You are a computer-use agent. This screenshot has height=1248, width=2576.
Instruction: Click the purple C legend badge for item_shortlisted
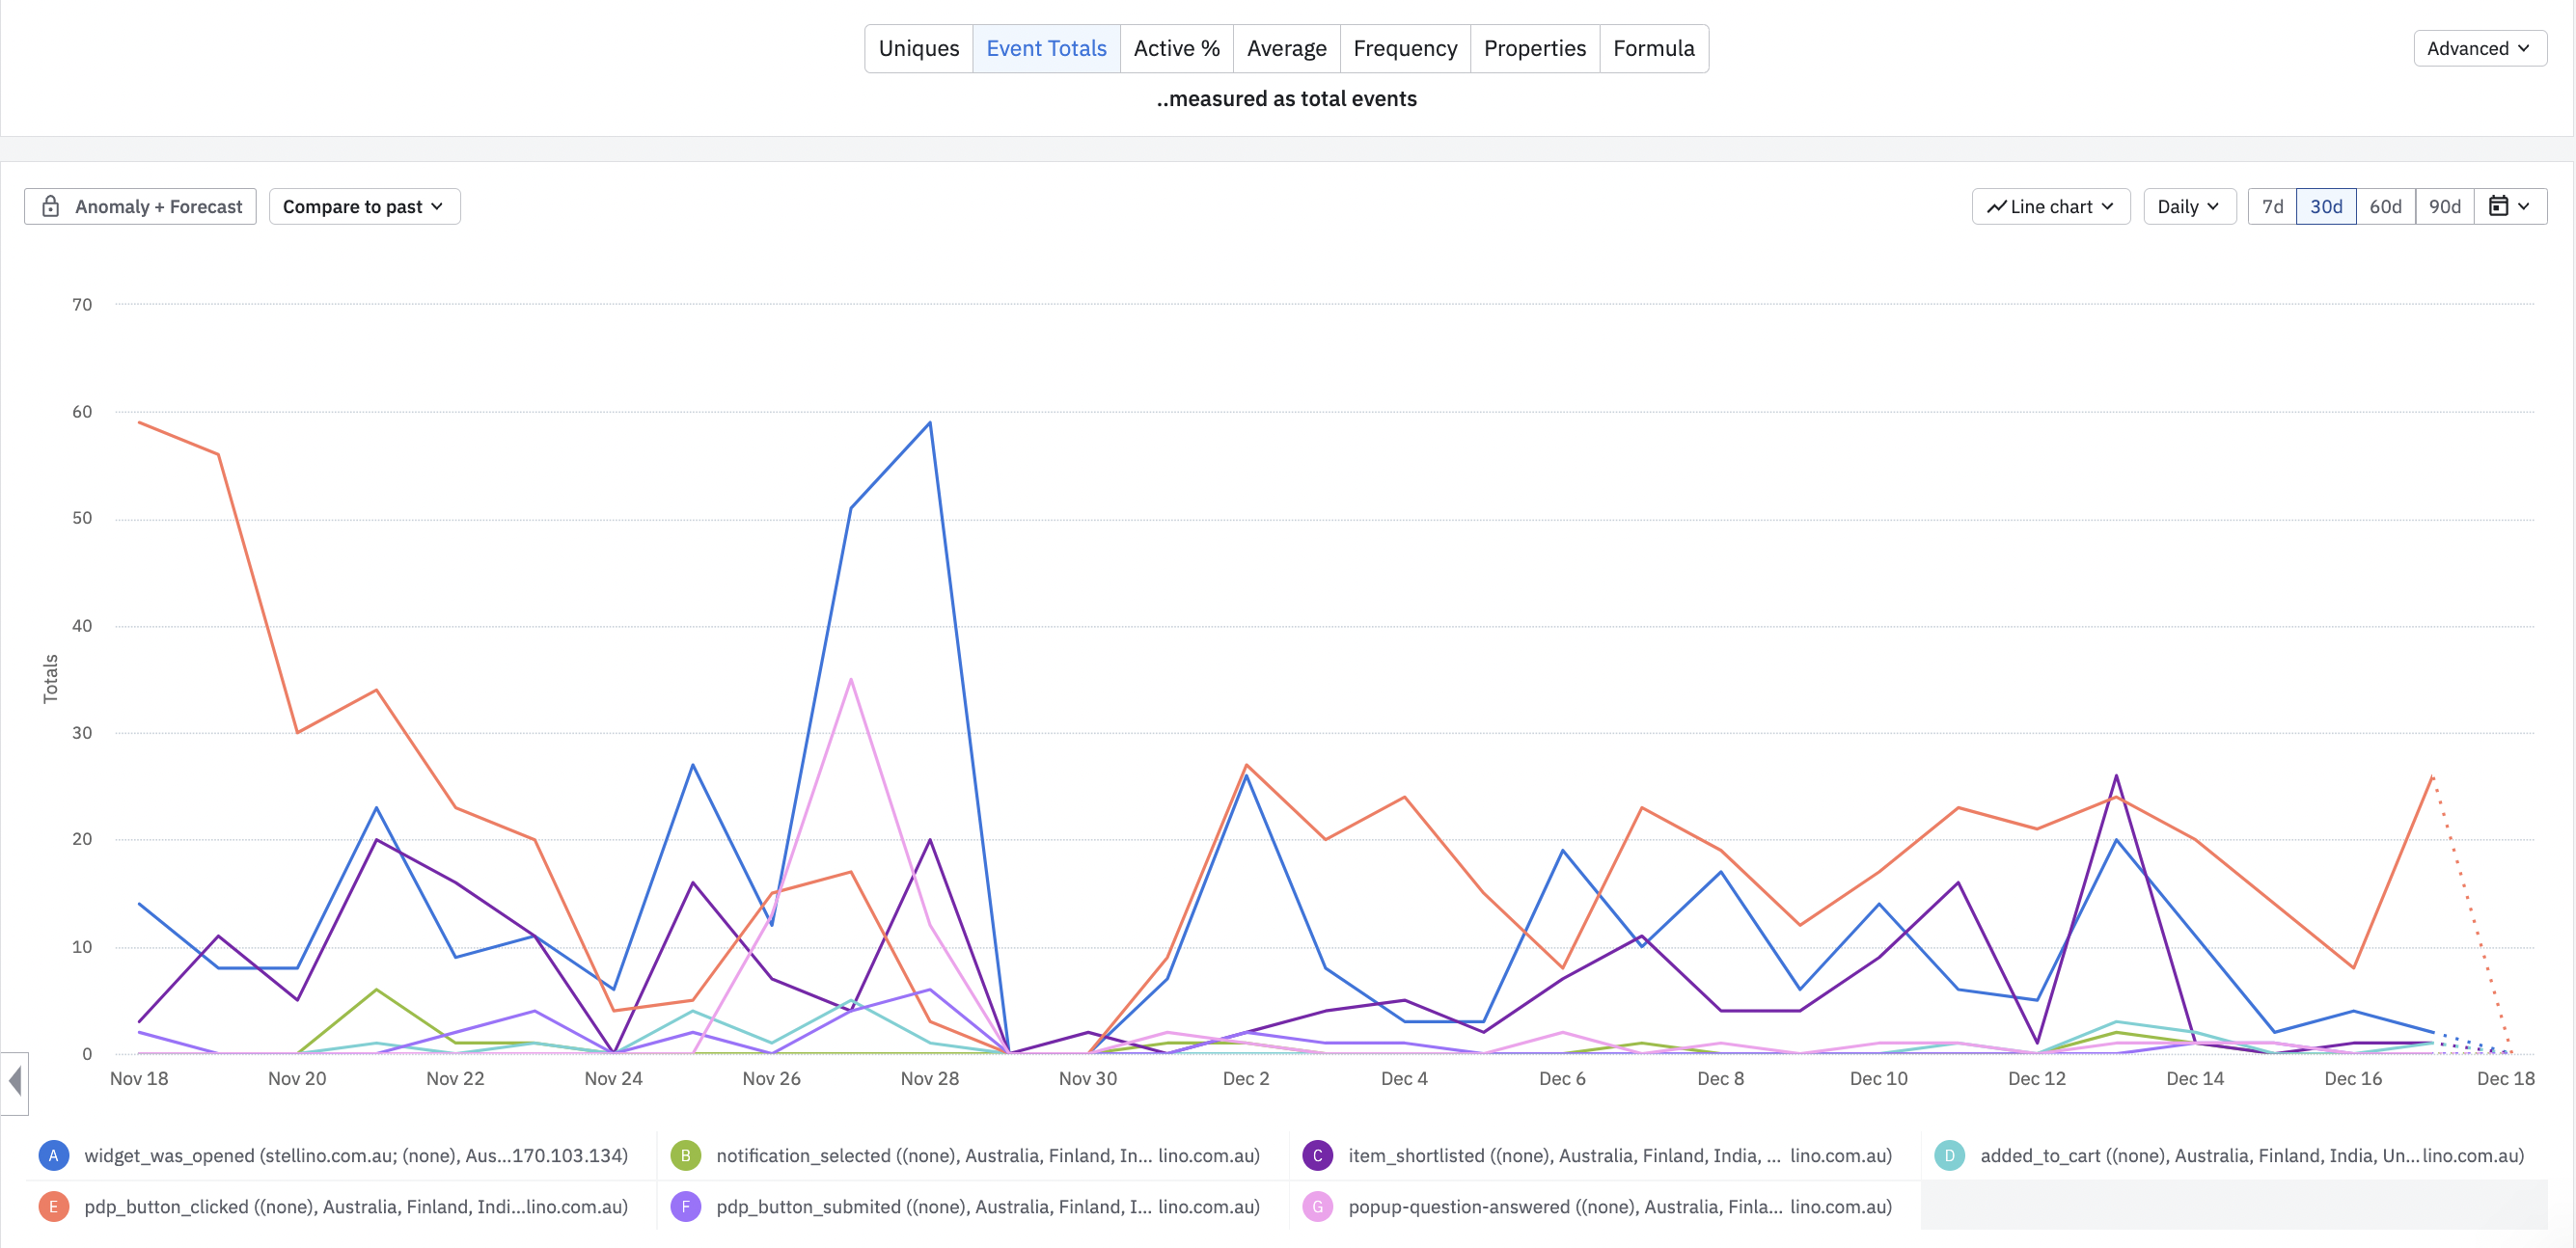point(1317,1155)
